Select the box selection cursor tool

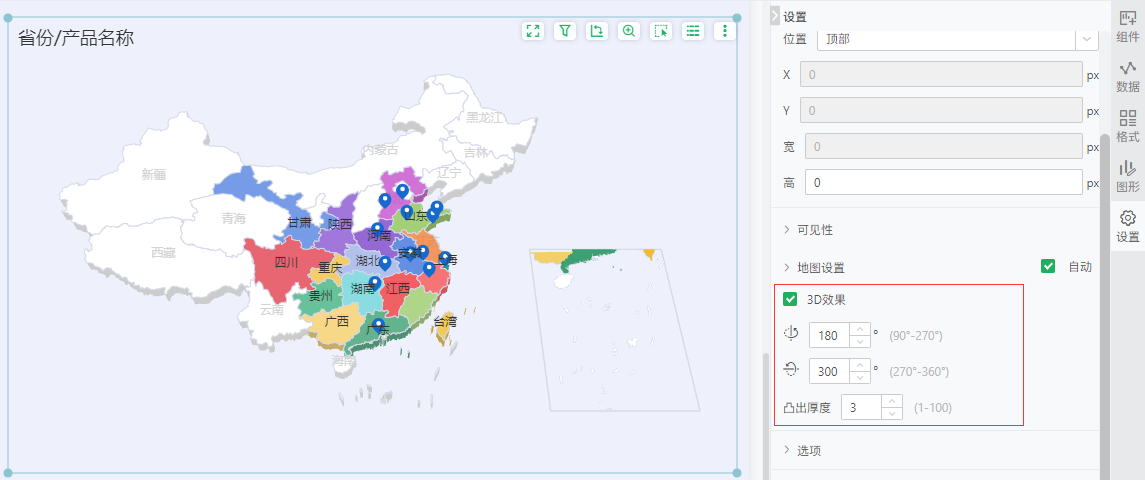pyautogui.click(x=661, y=31)
